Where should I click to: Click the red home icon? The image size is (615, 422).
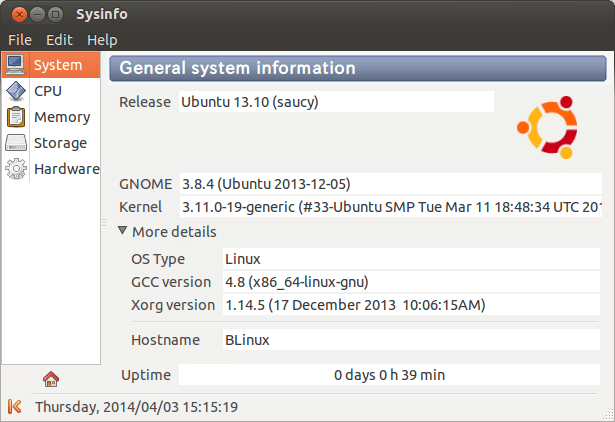(x=51, y=378)
